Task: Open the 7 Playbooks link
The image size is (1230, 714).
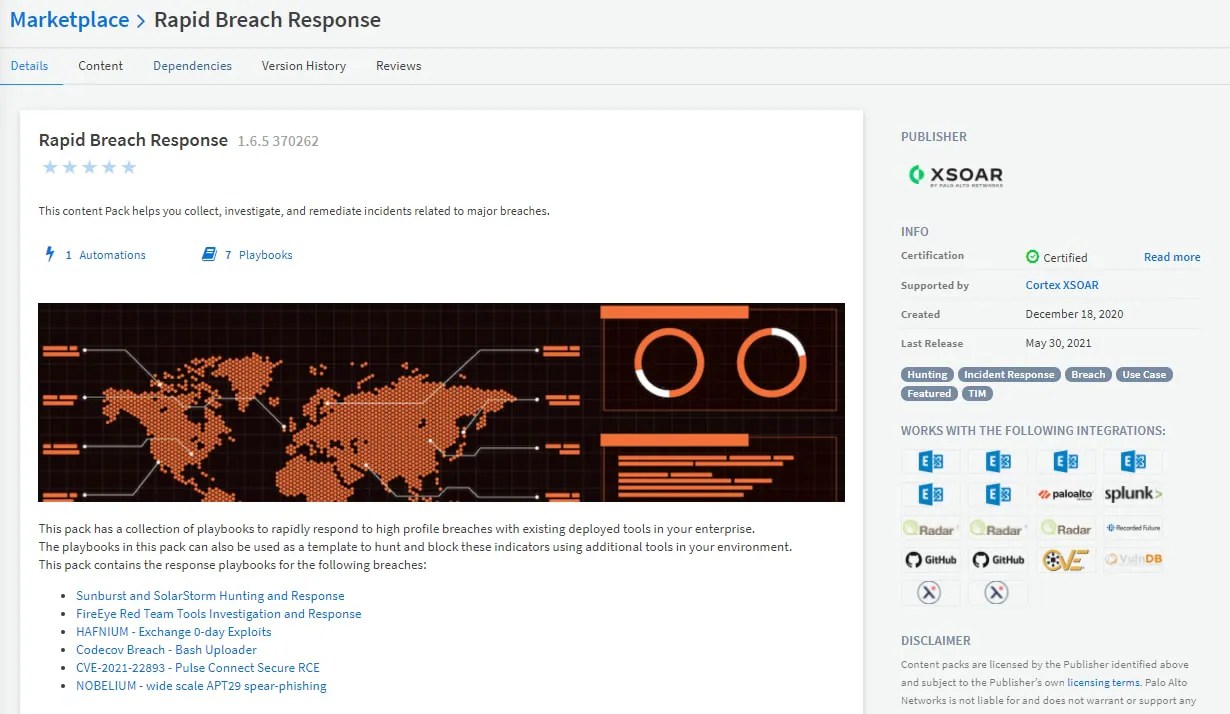Action: click(x=258, y=255)
